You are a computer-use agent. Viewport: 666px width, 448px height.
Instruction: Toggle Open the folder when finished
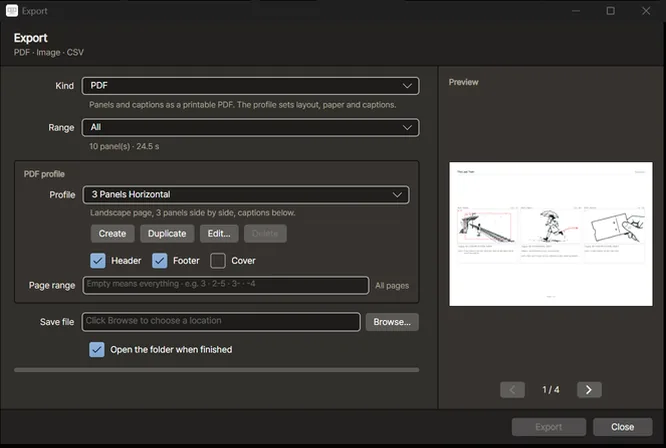tap(97, 349)
